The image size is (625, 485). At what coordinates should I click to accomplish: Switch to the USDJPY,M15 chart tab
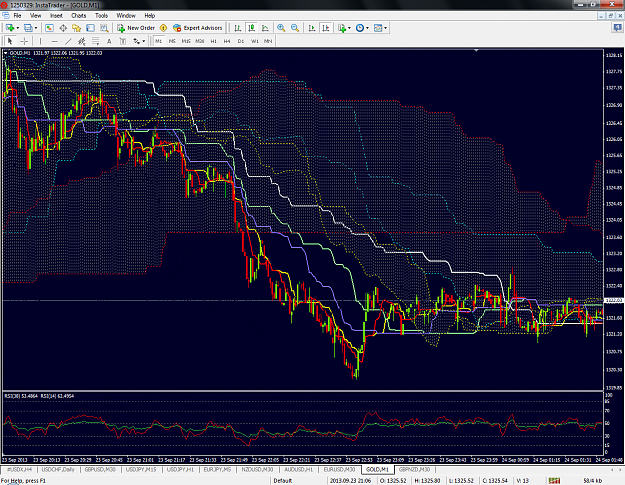click(x=141, y=469)
